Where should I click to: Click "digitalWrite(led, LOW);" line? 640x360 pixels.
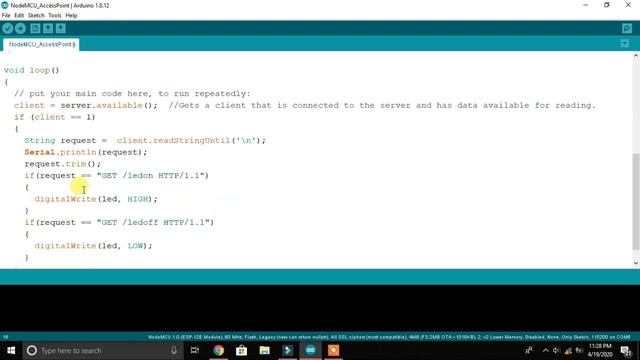[93, 246]
